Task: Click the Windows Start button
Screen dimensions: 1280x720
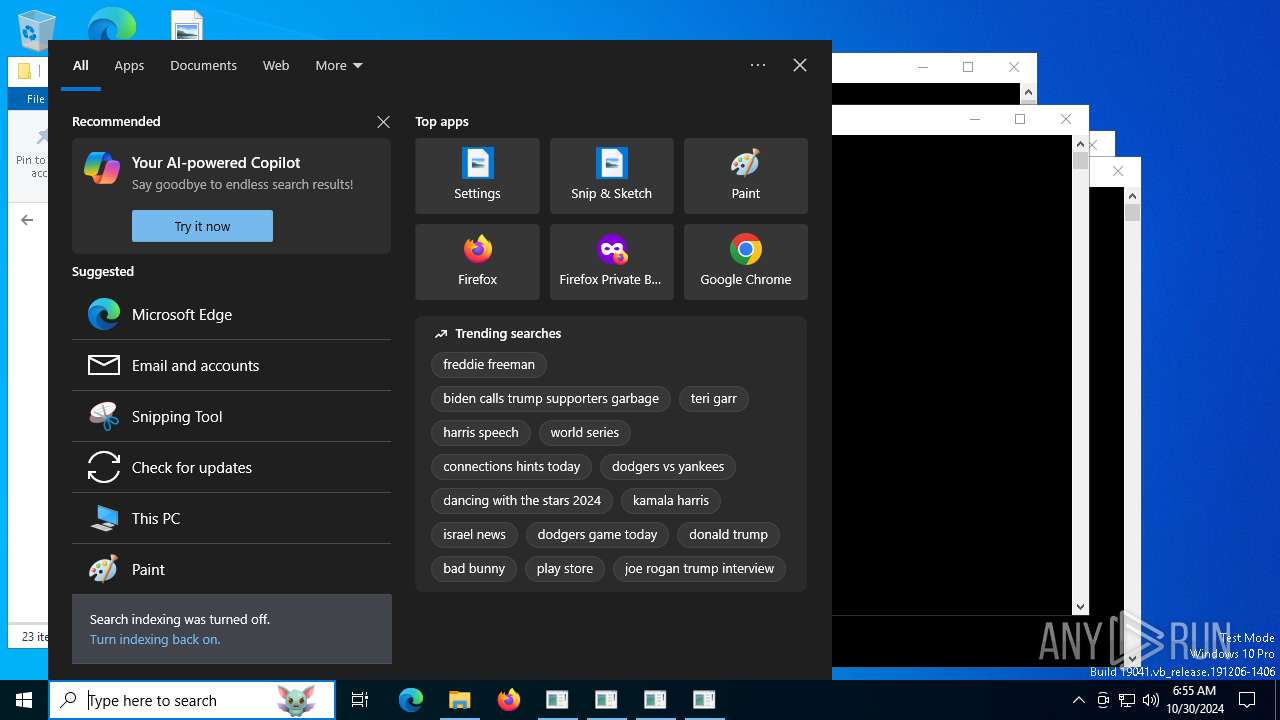Action: pos(24,700)
